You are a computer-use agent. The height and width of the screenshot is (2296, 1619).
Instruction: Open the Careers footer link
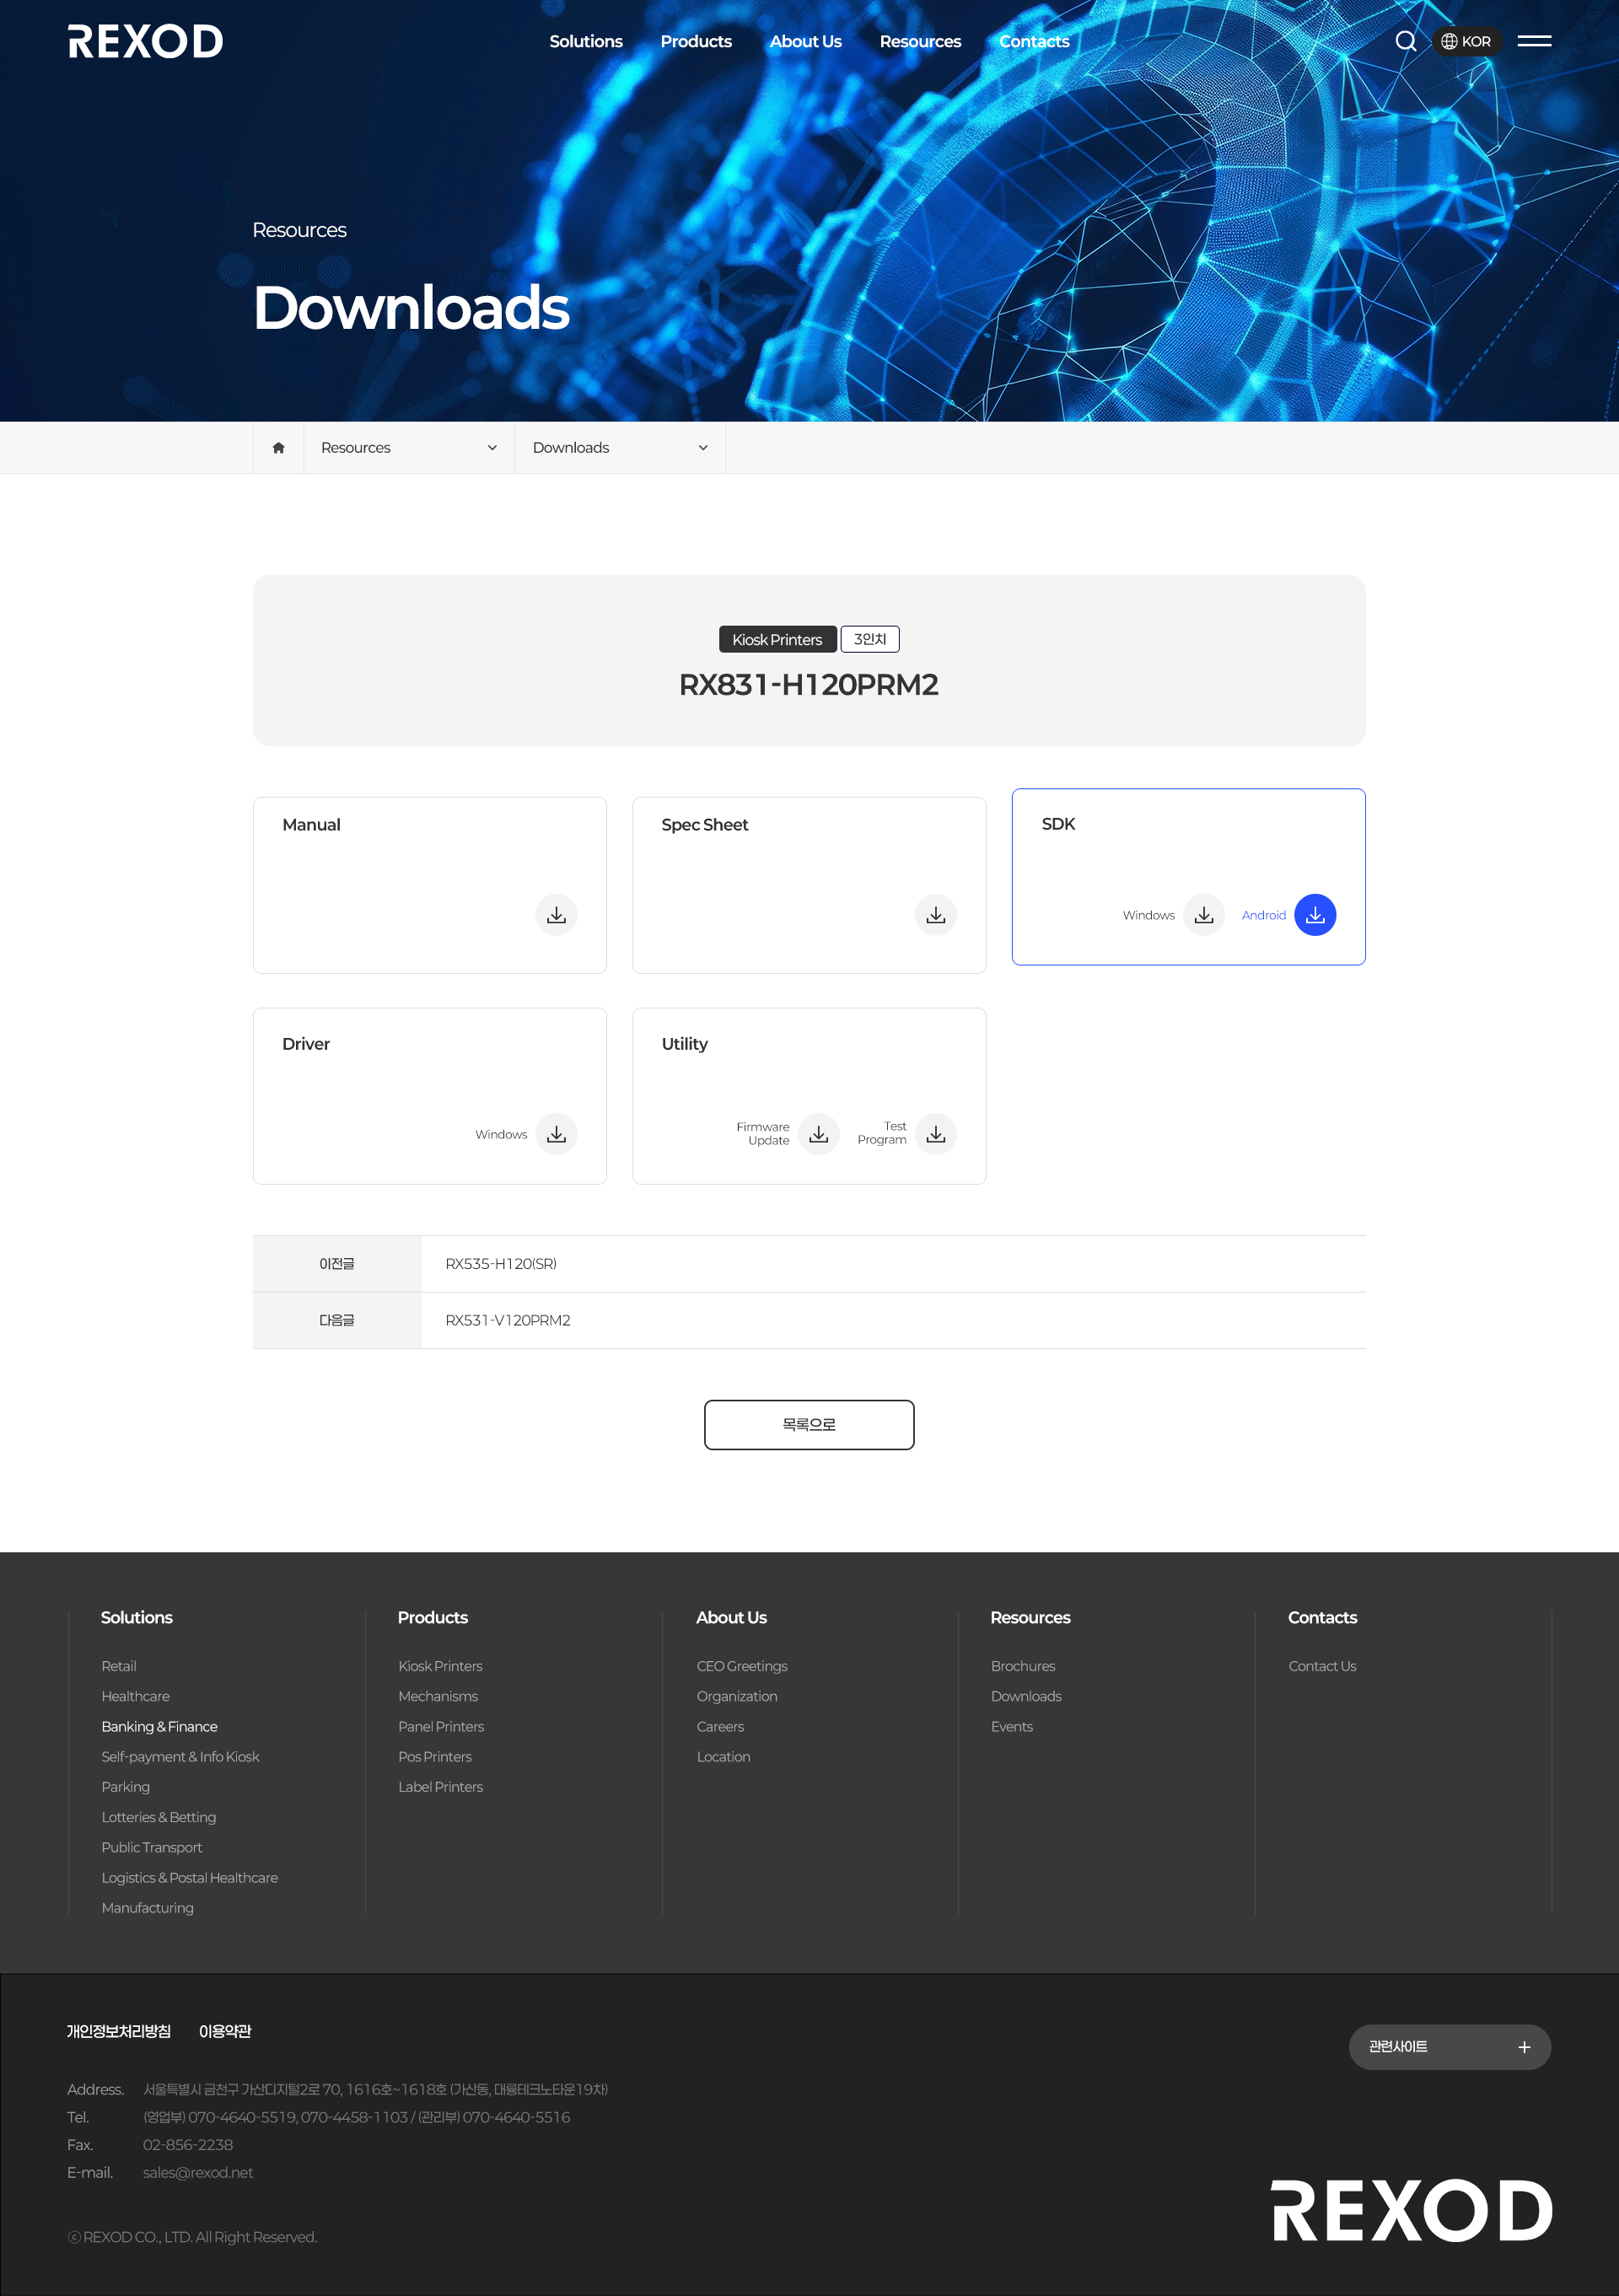click(x=720, y=1726)
